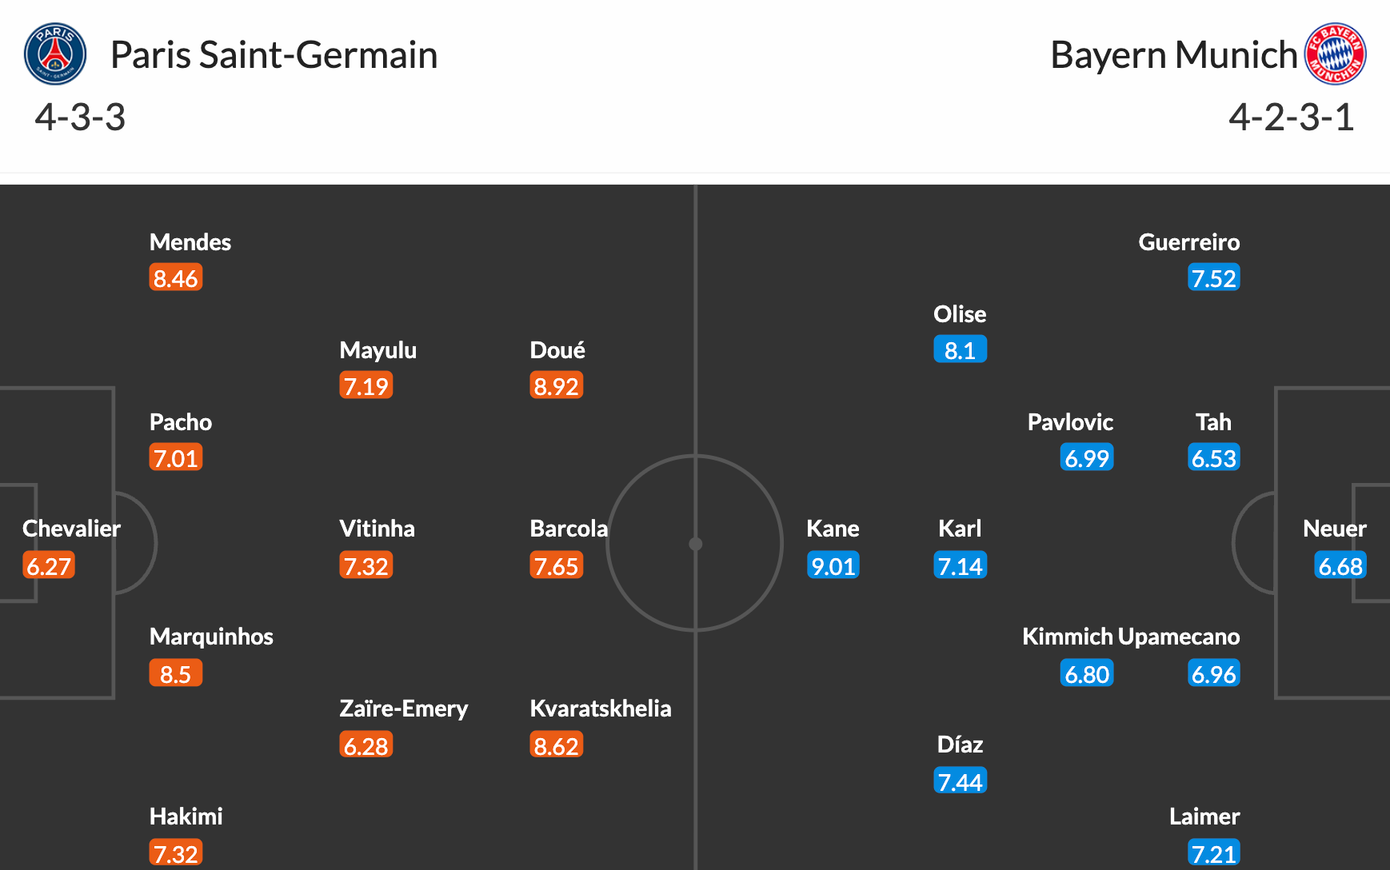Screen dimensions: 1390x870
Task: Open the Paris Saint-Germain team link
Action: point(273,55)
